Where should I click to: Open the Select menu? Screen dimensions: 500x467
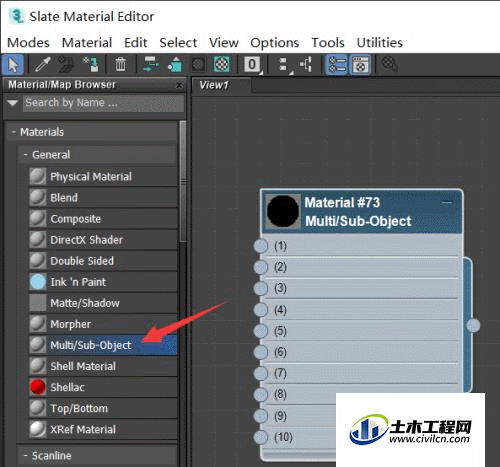point(178,43)
